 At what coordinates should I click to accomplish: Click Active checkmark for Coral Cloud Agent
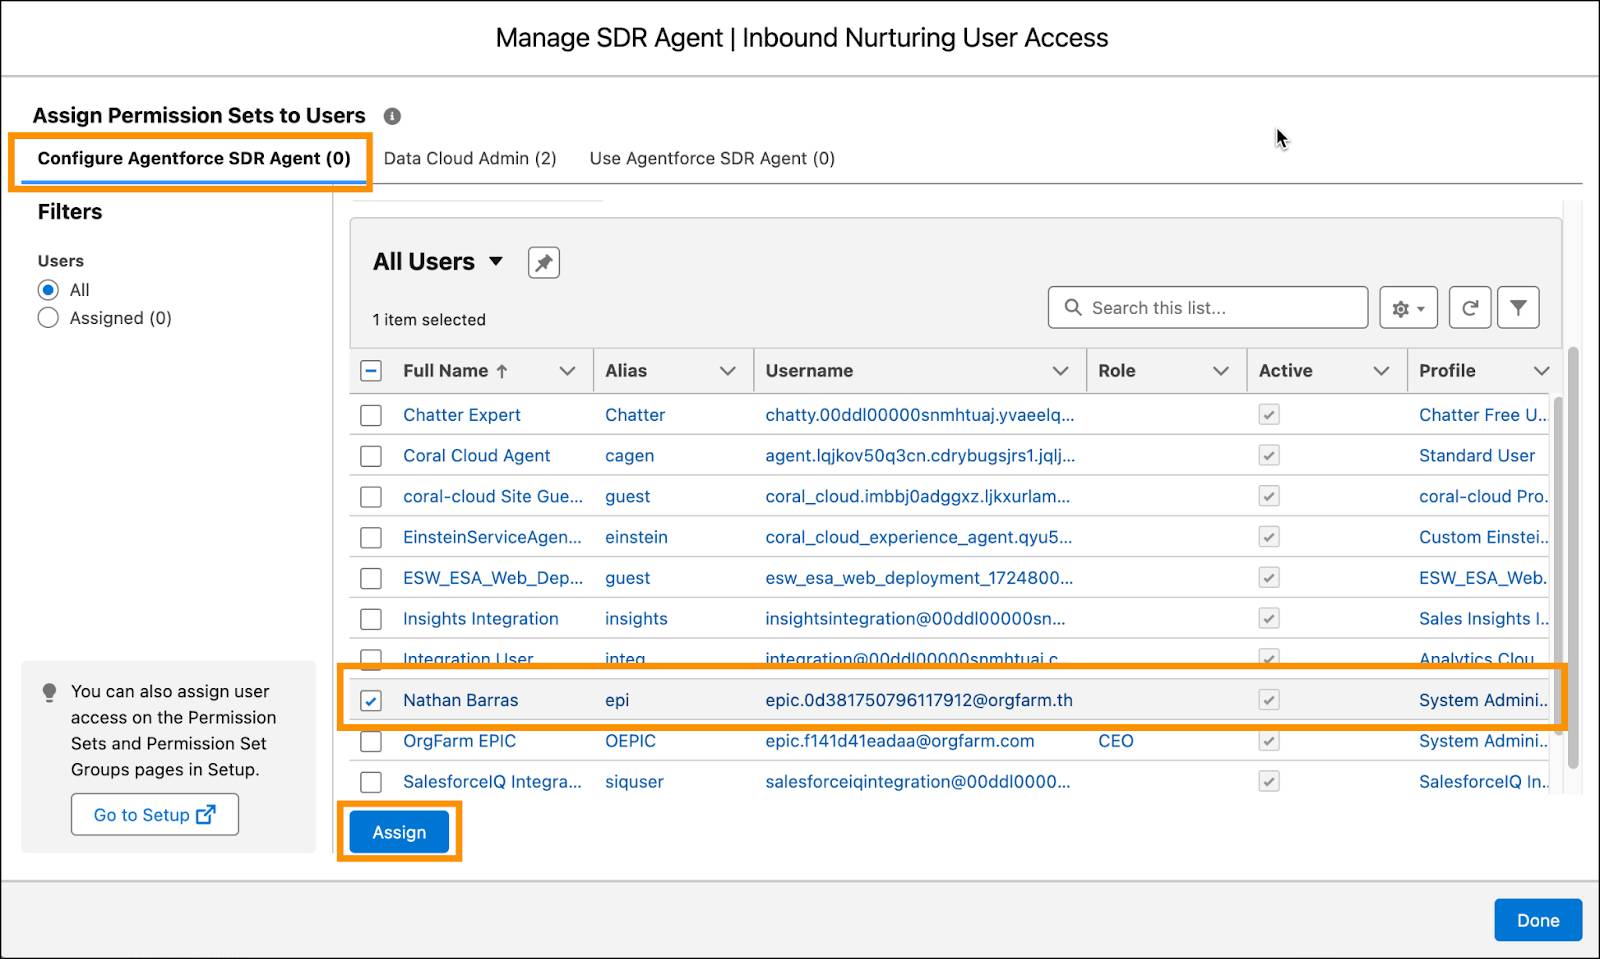(1269, 456)
